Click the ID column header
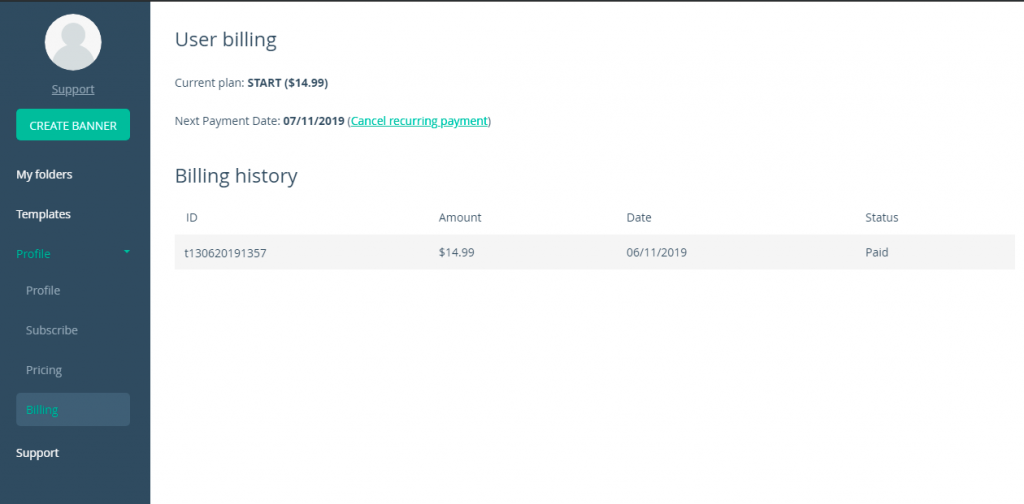The image size is (1024, 504). [x=192, y=217]
